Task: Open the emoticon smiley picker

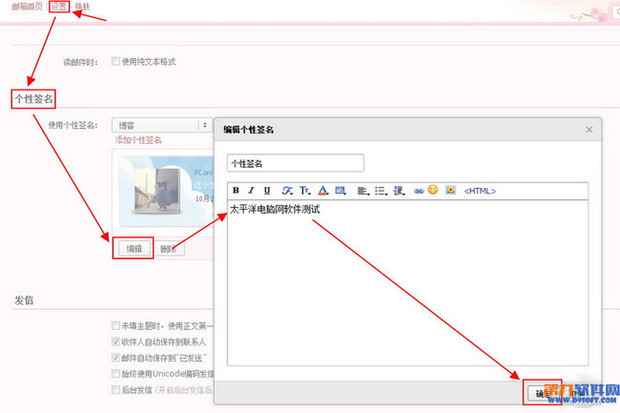Action: pos(433,190)
